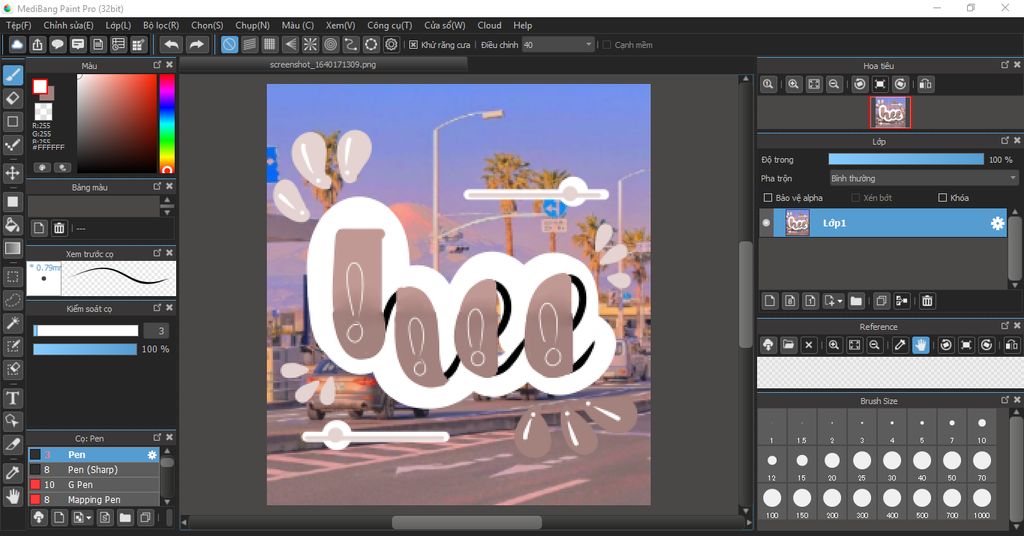
Task: Expand add-layer dropdown arrow in Lớp panel
Action: [x=840, y=301]
